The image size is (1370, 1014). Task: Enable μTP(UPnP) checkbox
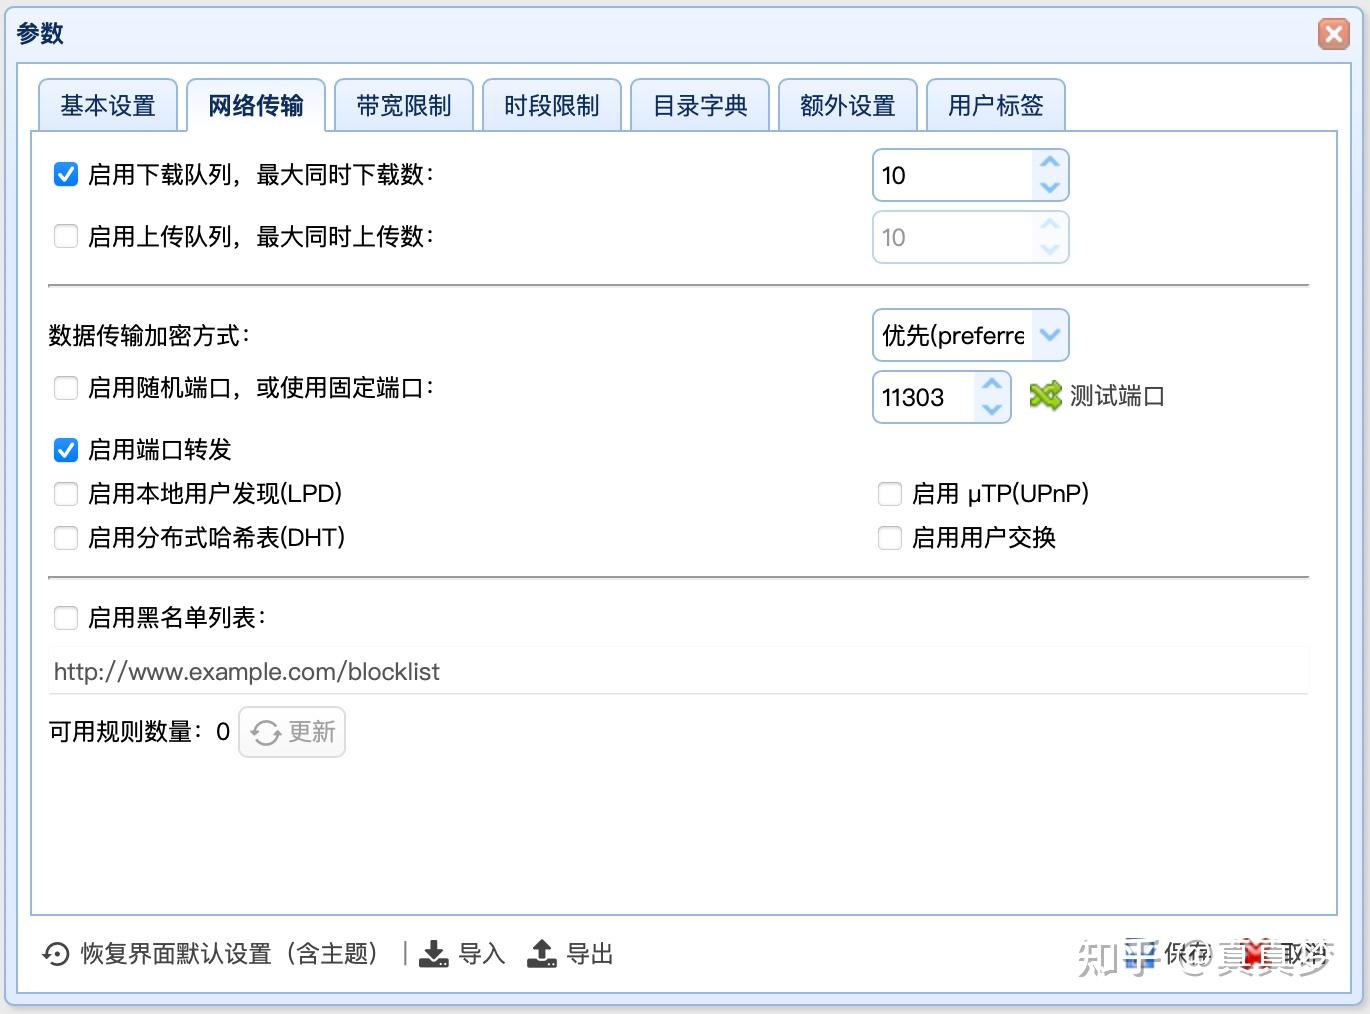pyautogui.click(x=890, y=494)
